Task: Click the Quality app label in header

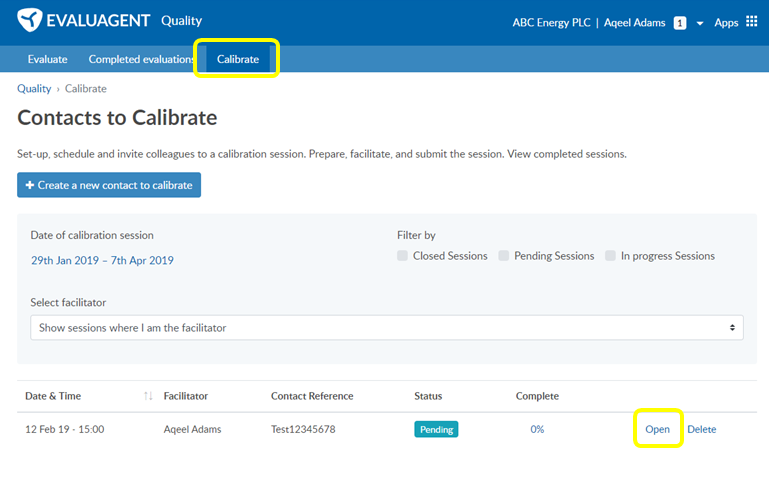Action: click(x=181, y=21)
